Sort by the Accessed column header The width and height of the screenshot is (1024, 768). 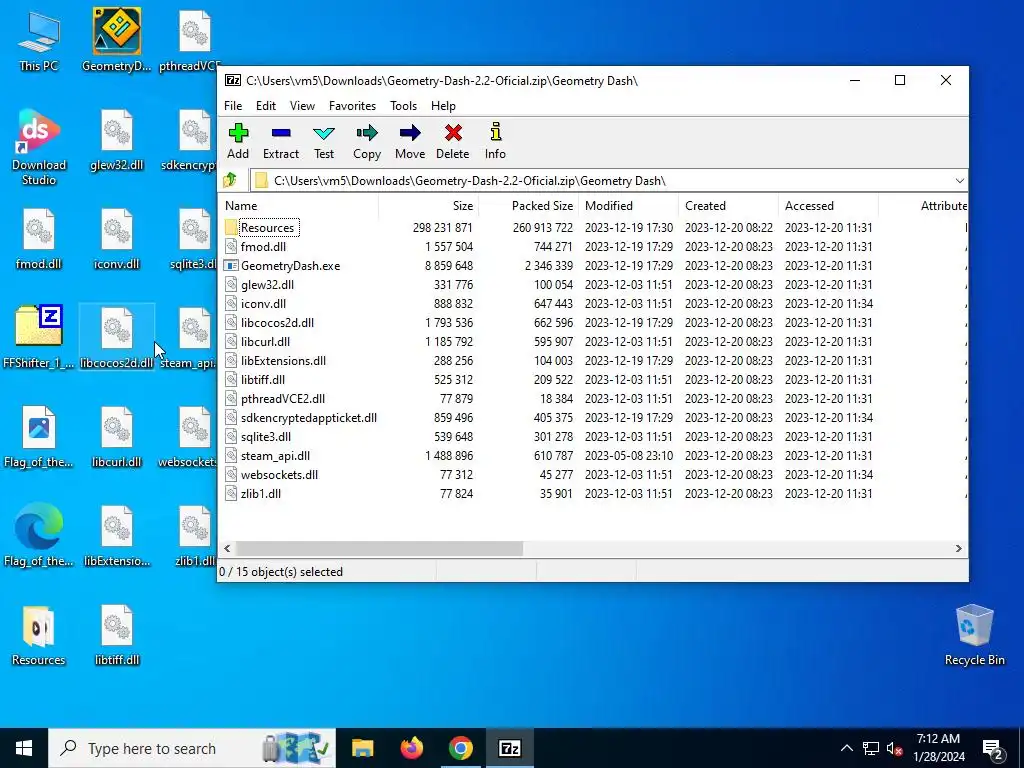[x=828, y=206]
